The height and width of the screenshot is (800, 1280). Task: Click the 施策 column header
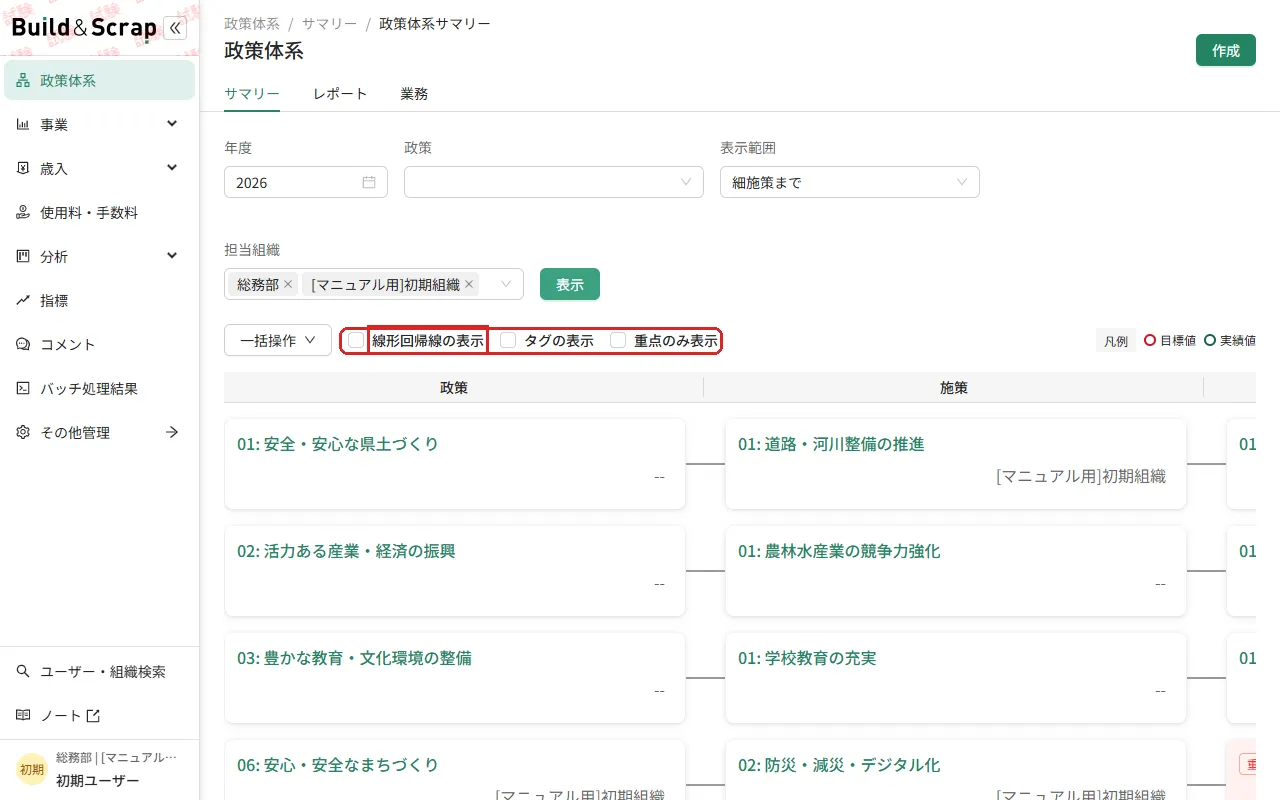click(x=954, y=388)
